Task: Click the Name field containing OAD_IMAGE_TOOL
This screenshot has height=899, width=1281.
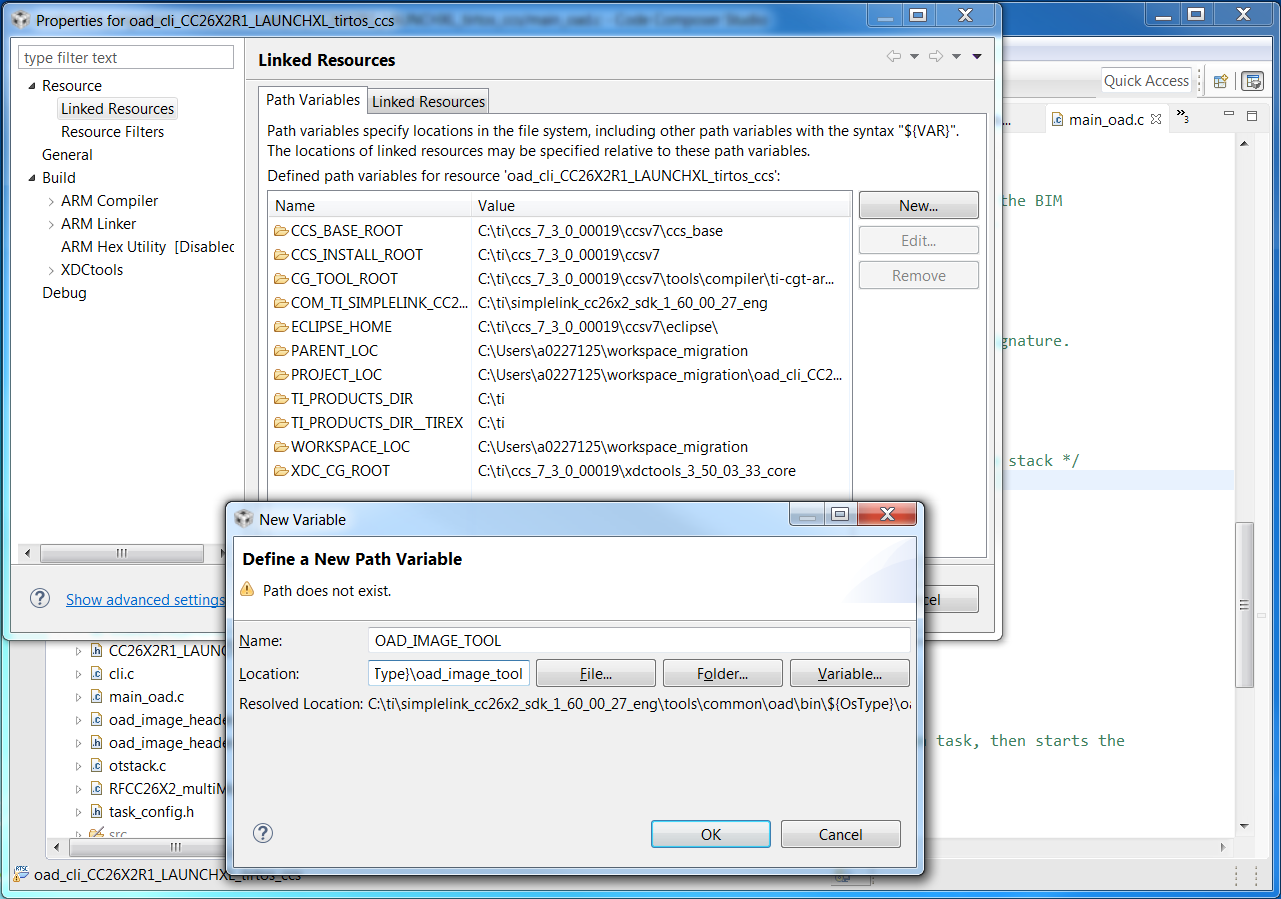Action: pos(639,640)
